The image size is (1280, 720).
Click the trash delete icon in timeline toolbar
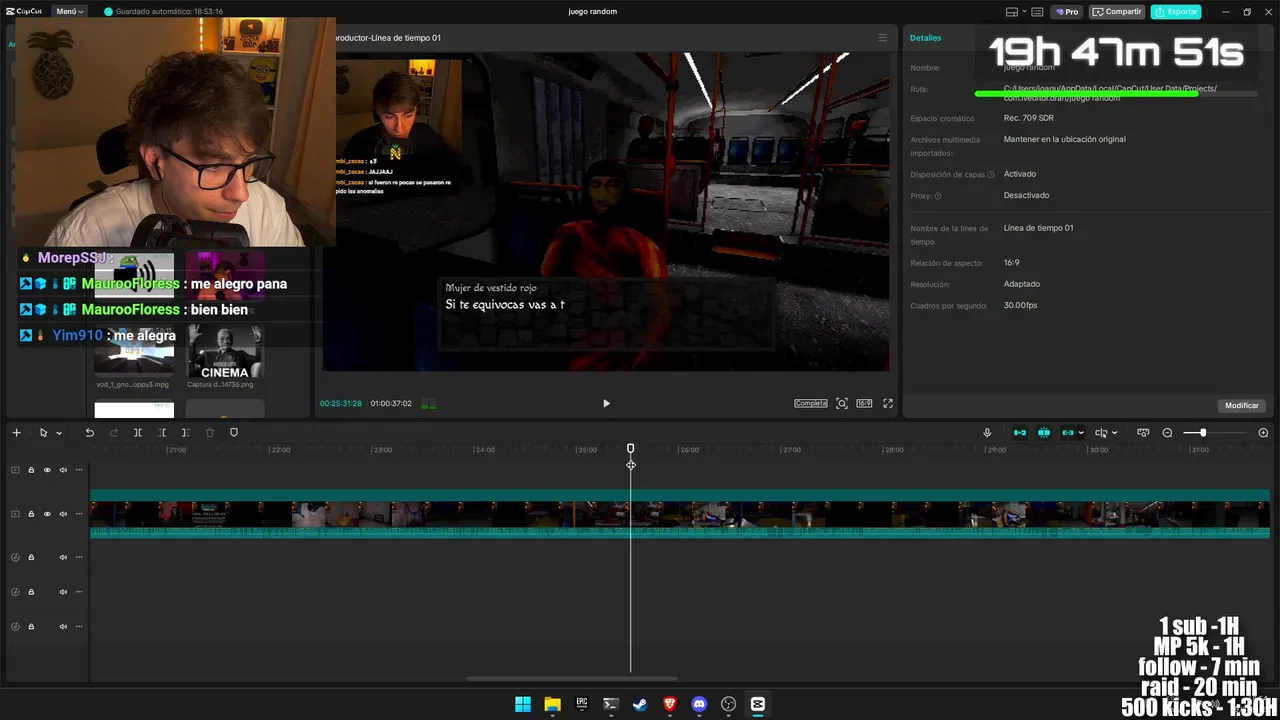tap(210, 433)
